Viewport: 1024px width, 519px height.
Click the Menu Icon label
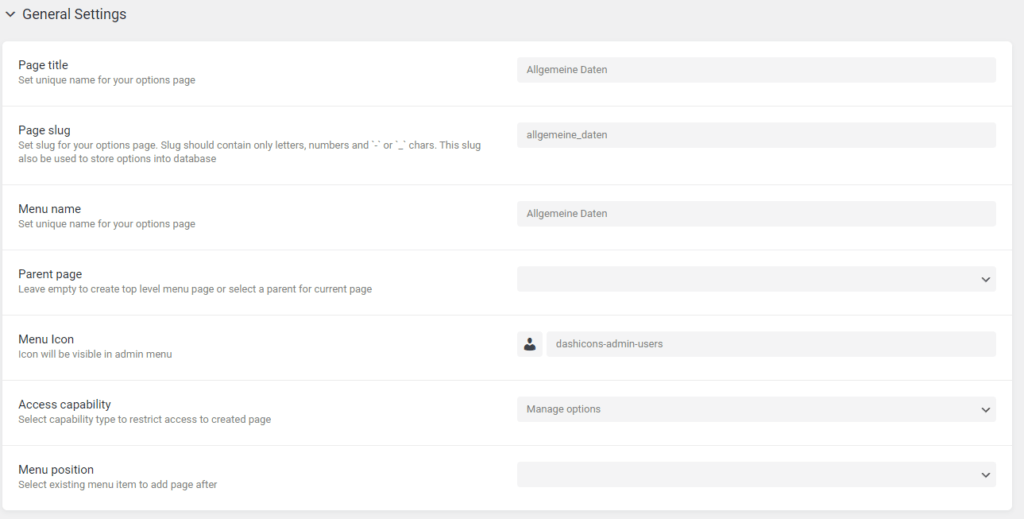pyautogui.click(x=46, y=339)
